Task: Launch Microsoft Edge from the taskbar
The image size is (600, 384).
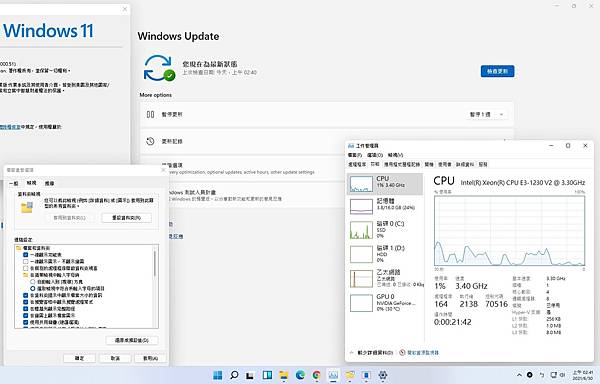Action: [x=300, y=375]
